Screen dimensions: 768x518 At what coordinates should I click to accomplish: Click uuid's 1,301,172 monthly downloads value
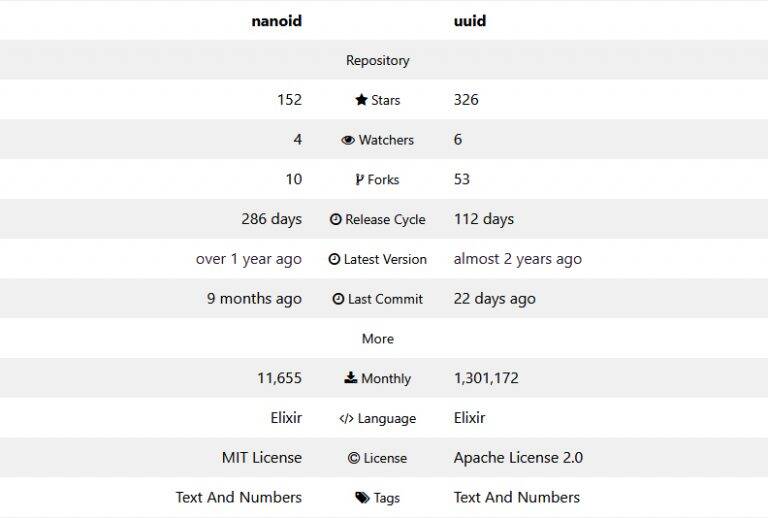(x=486, y=378)
